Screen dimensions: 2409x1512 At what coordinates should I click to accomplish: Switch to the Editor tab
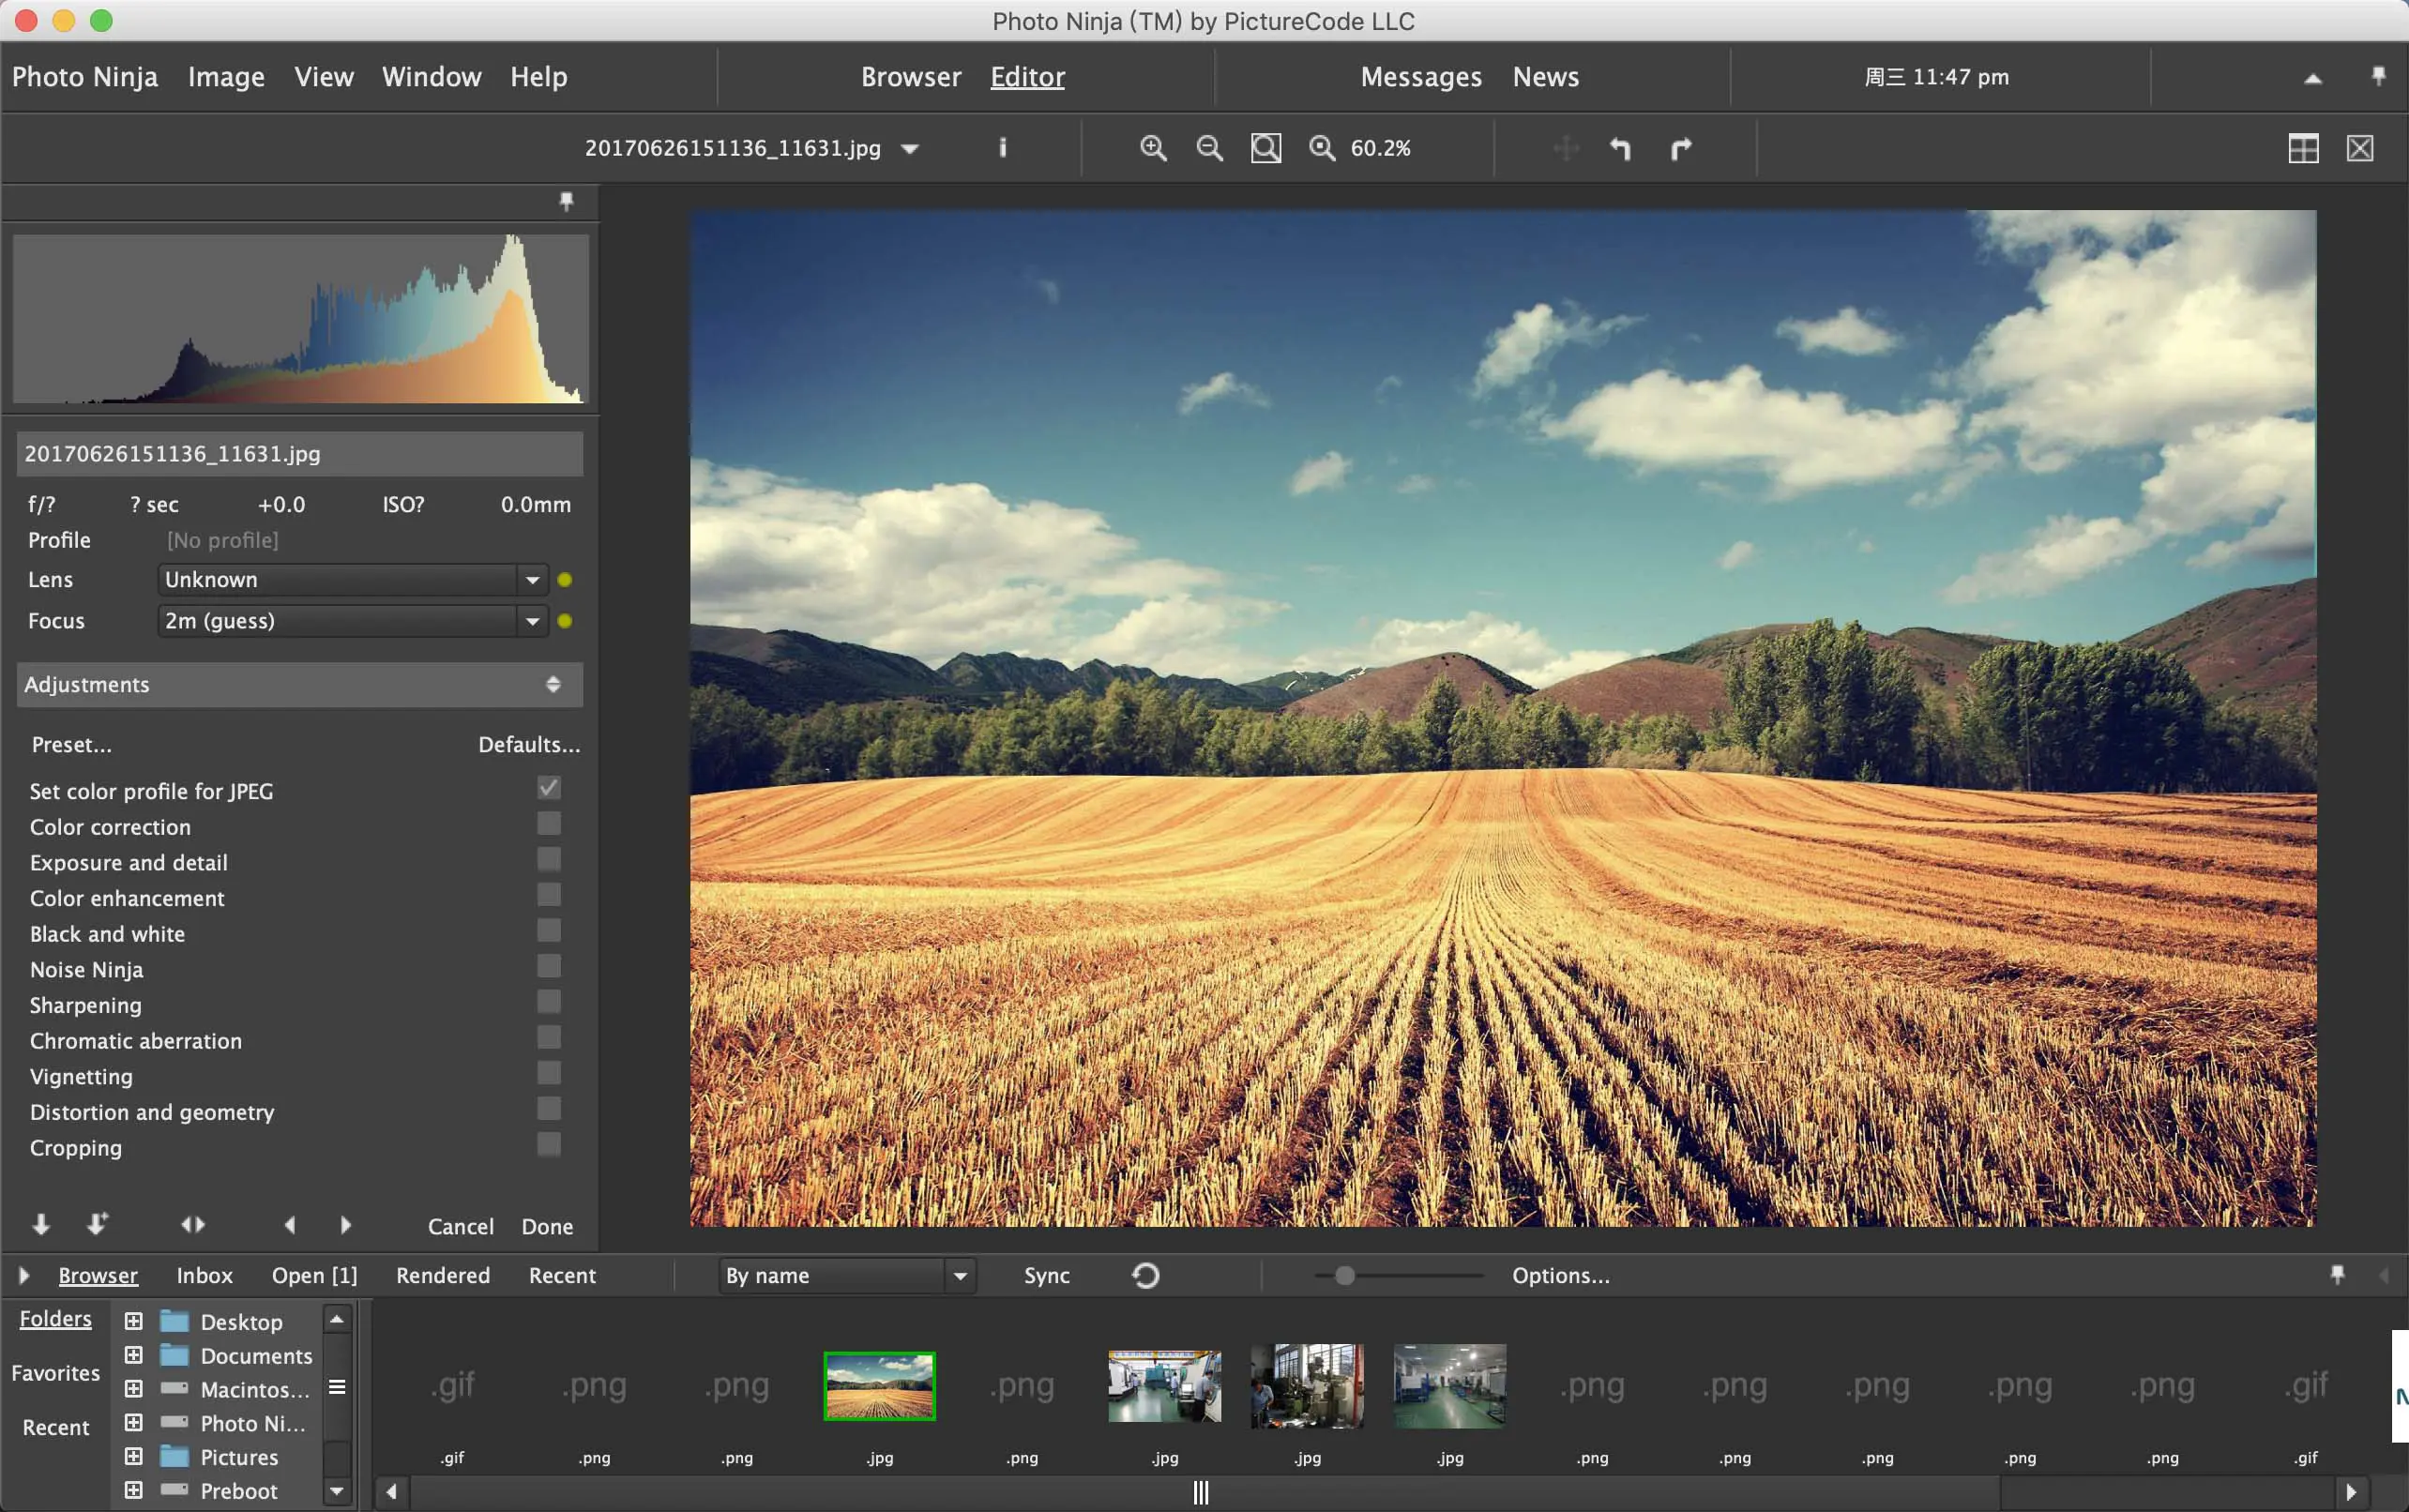click(1028, 77)
